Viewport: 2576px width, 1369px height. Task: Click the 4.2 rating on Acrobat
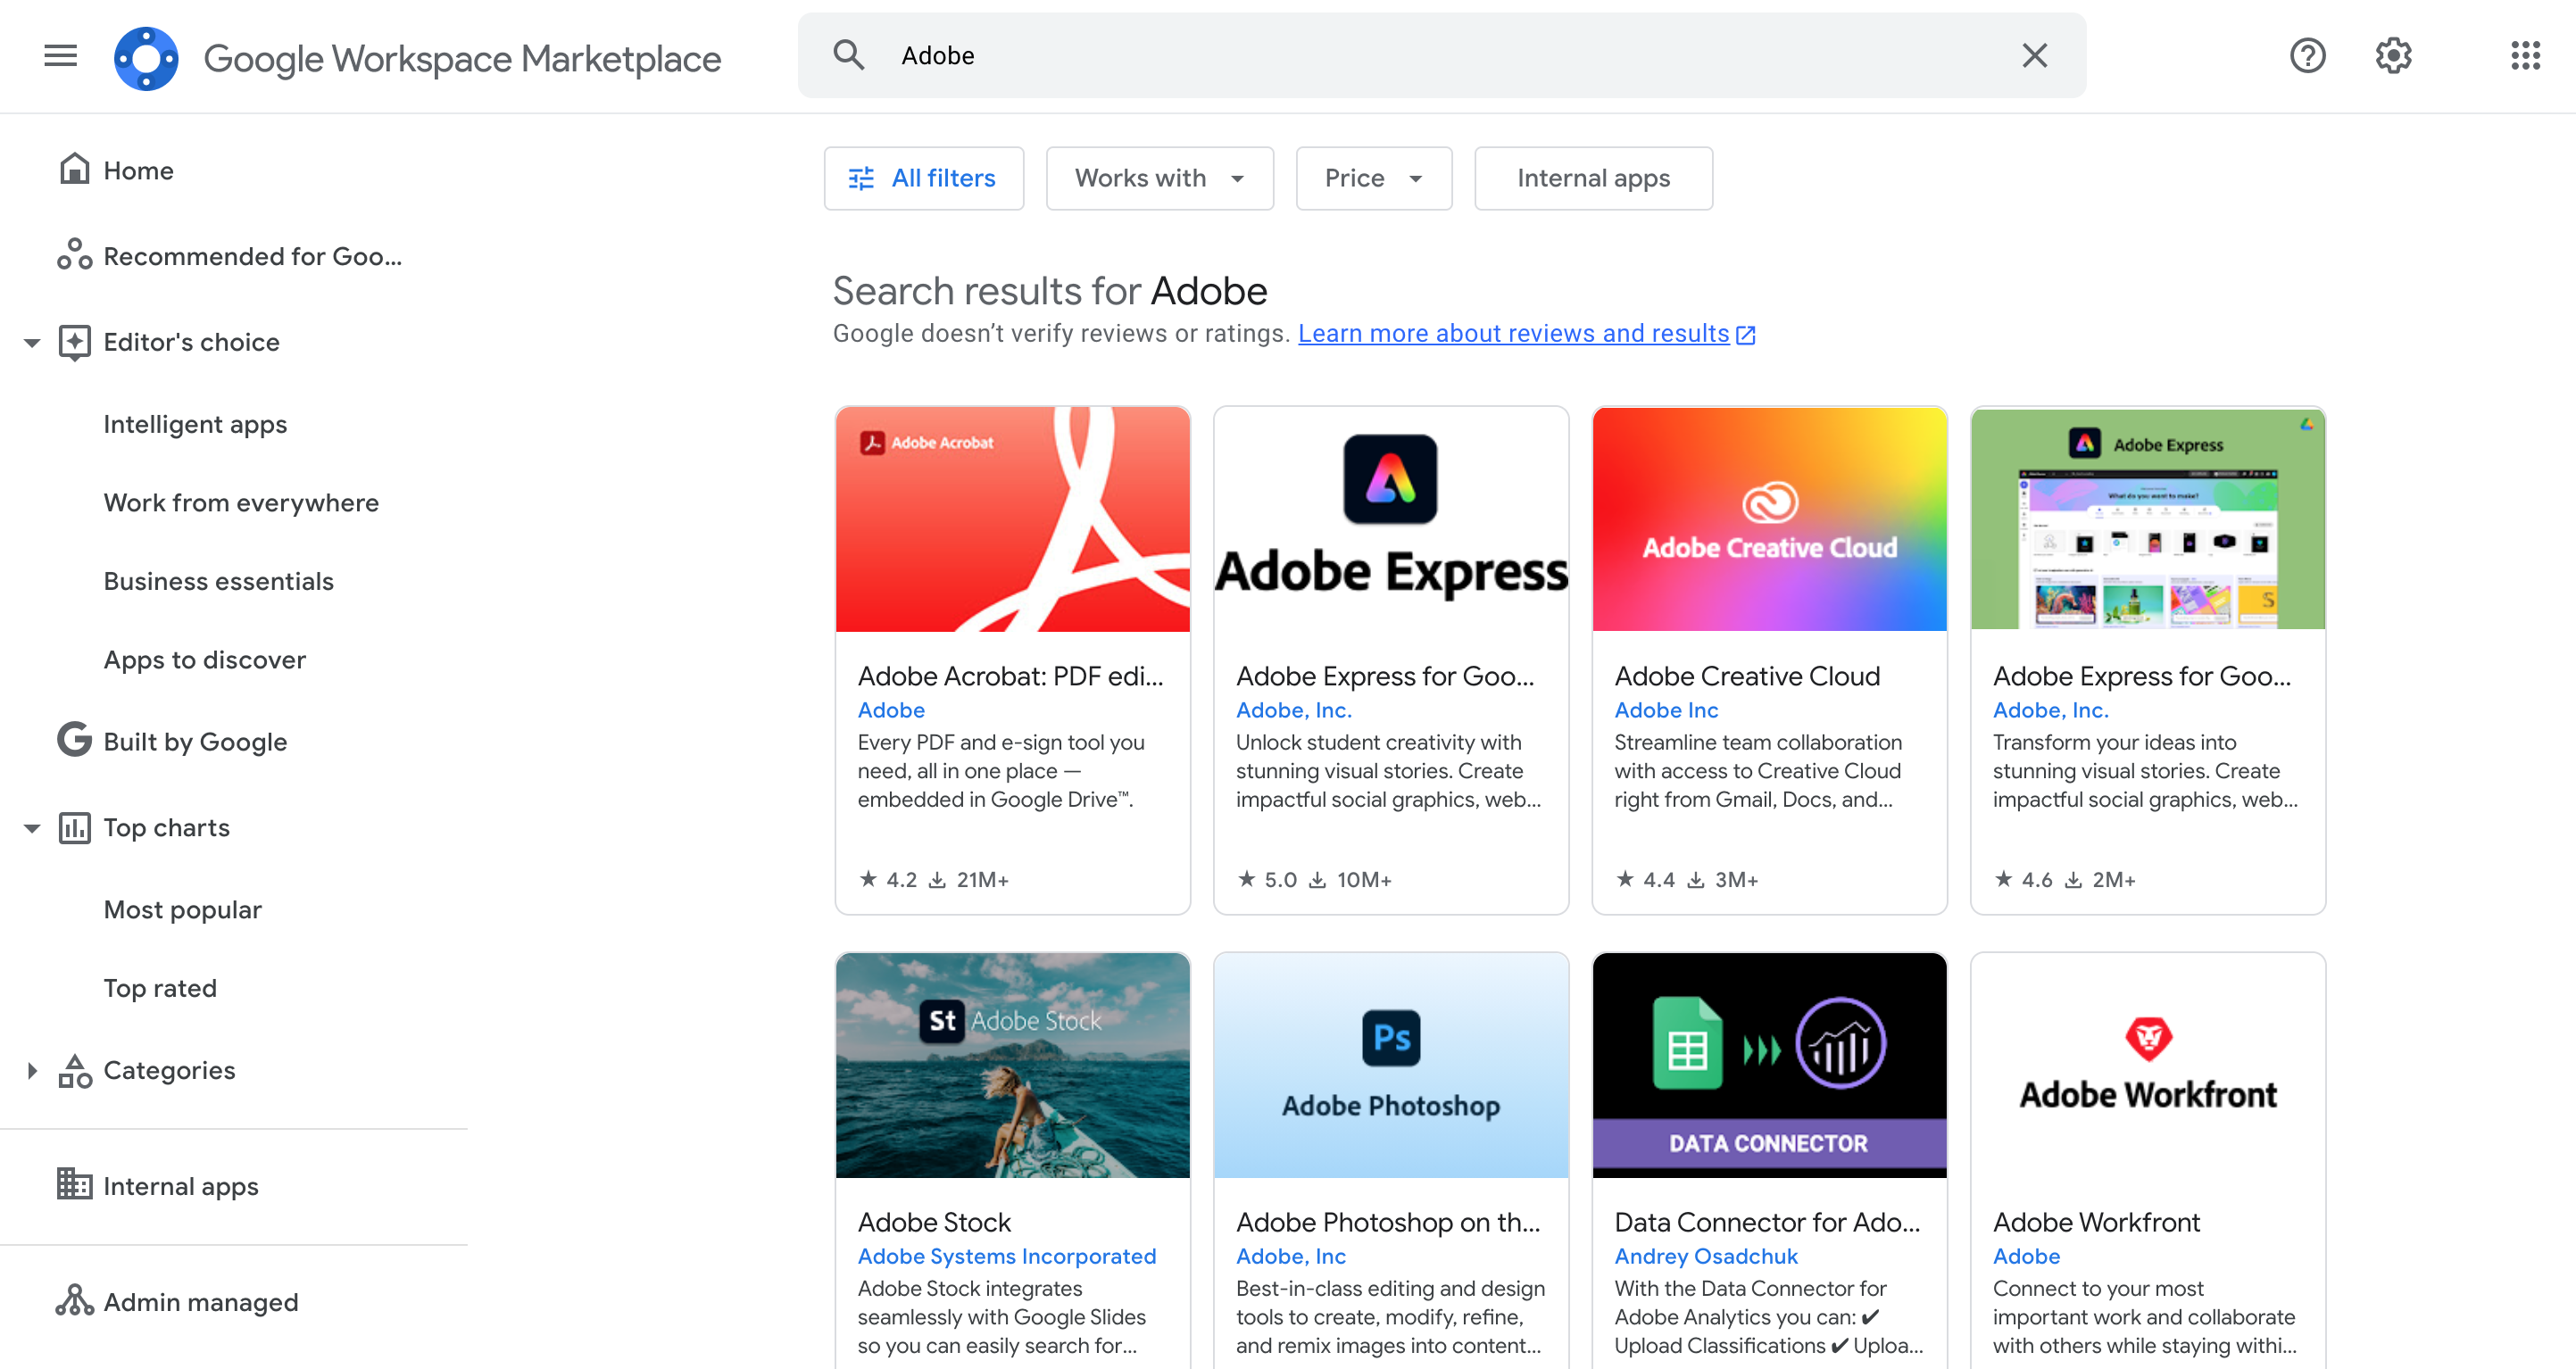(887, 879)
